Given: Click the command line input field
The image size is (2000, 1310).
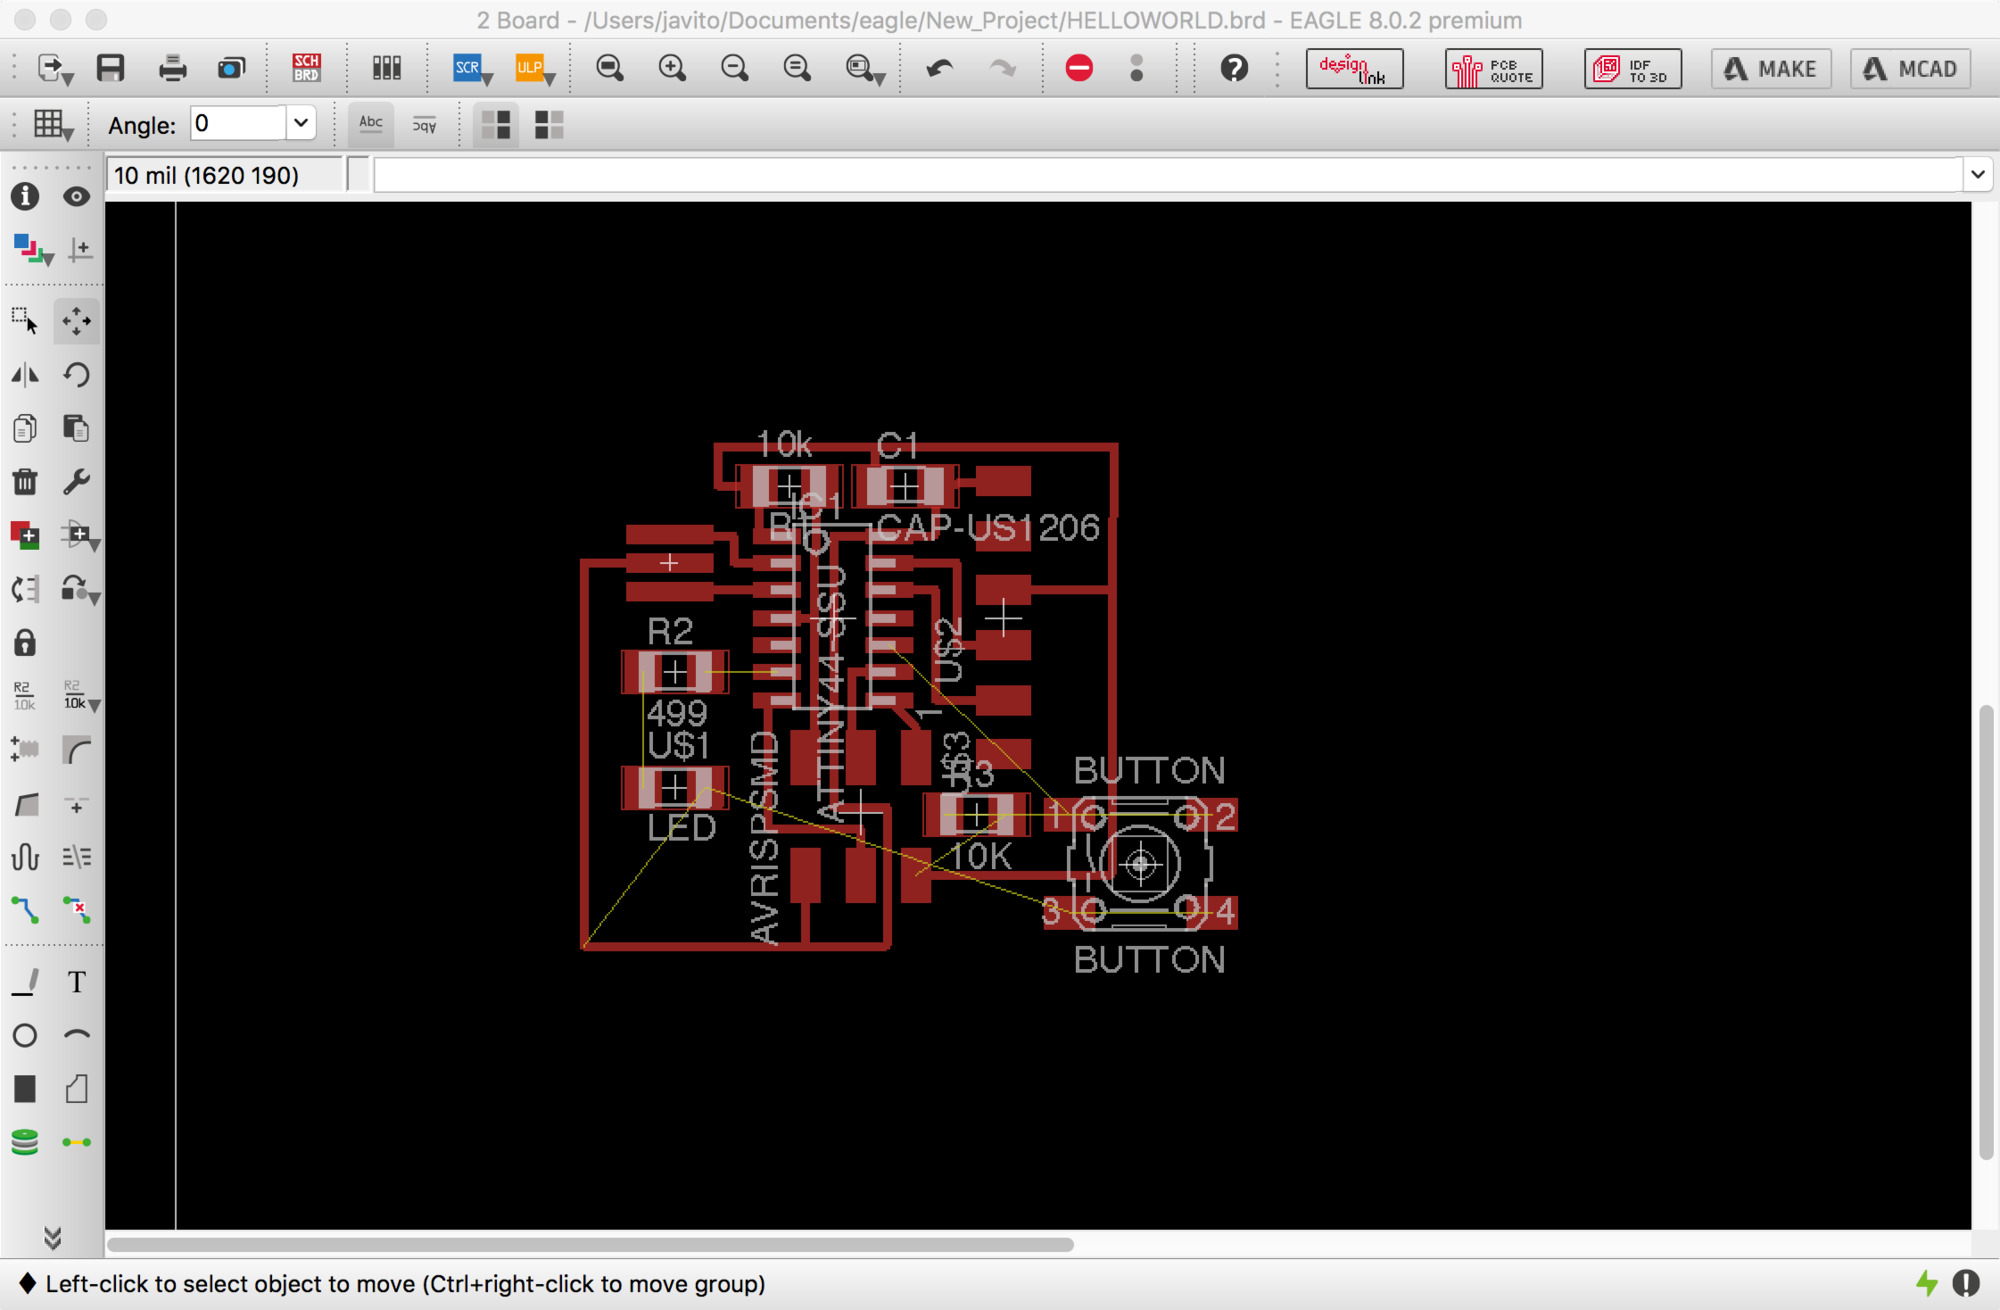Looking at the screenshot, I should (x=1168, y=175).
